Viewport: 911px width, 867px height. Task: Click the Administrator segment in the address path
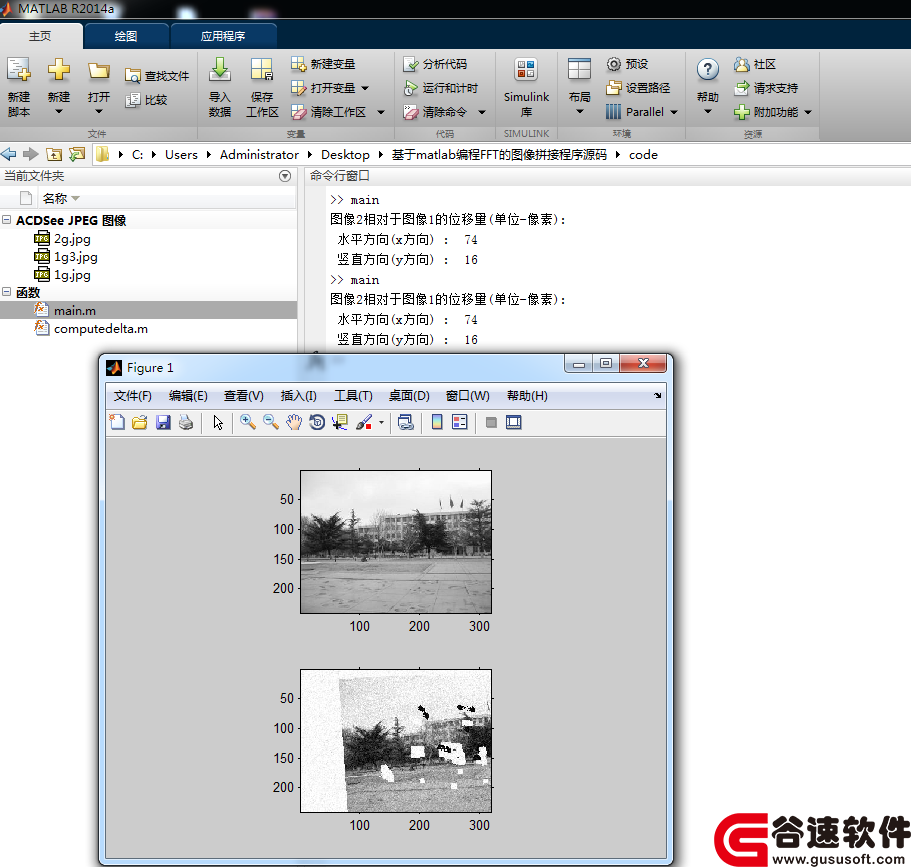tap(259, 155)
